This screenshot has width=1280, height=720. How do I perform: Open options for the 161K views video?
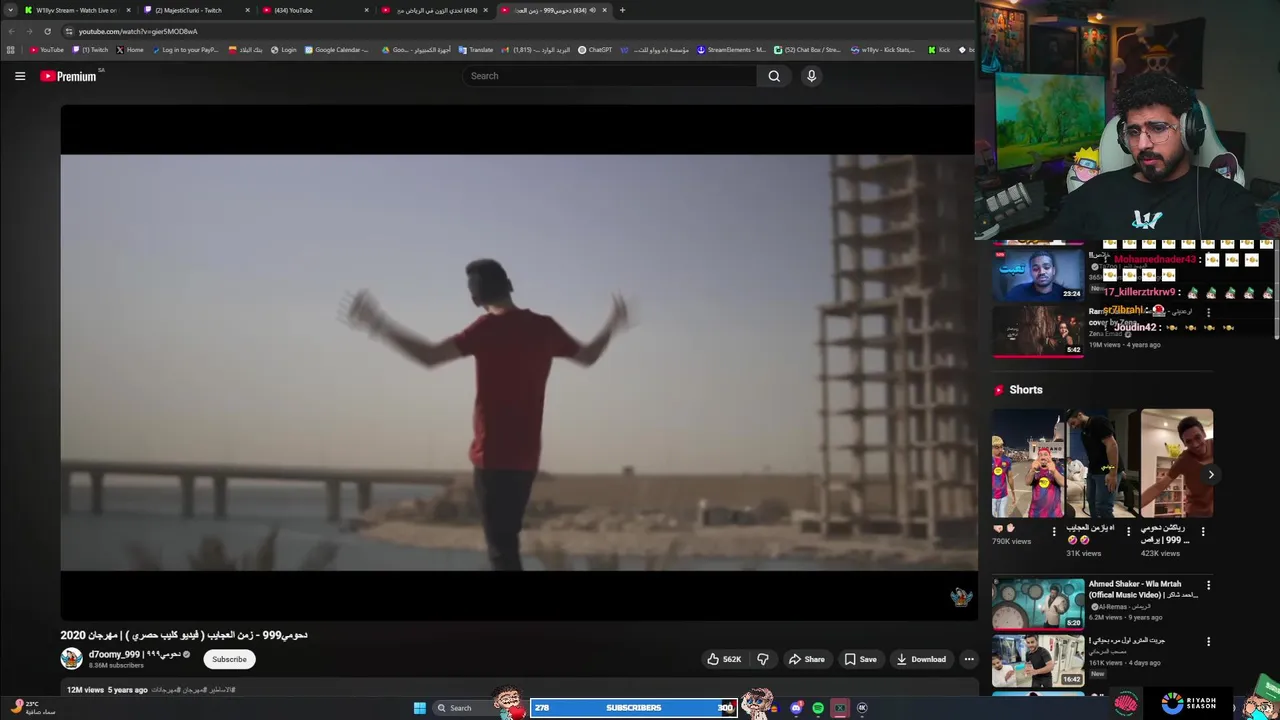pos(1208,642)
